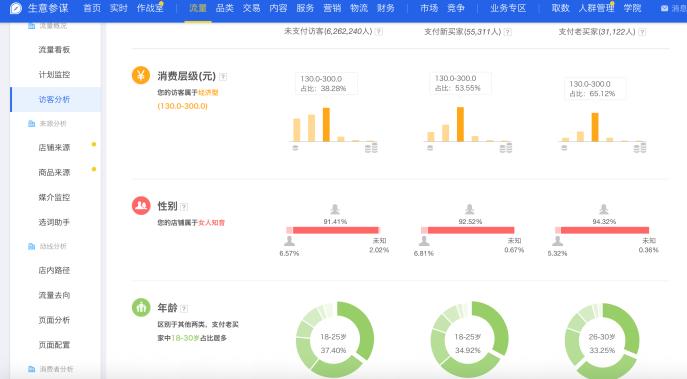Open 财务 in top navigation
This screenshot has width=687, height=379.
pyautogui.click(x=386, y=8)
